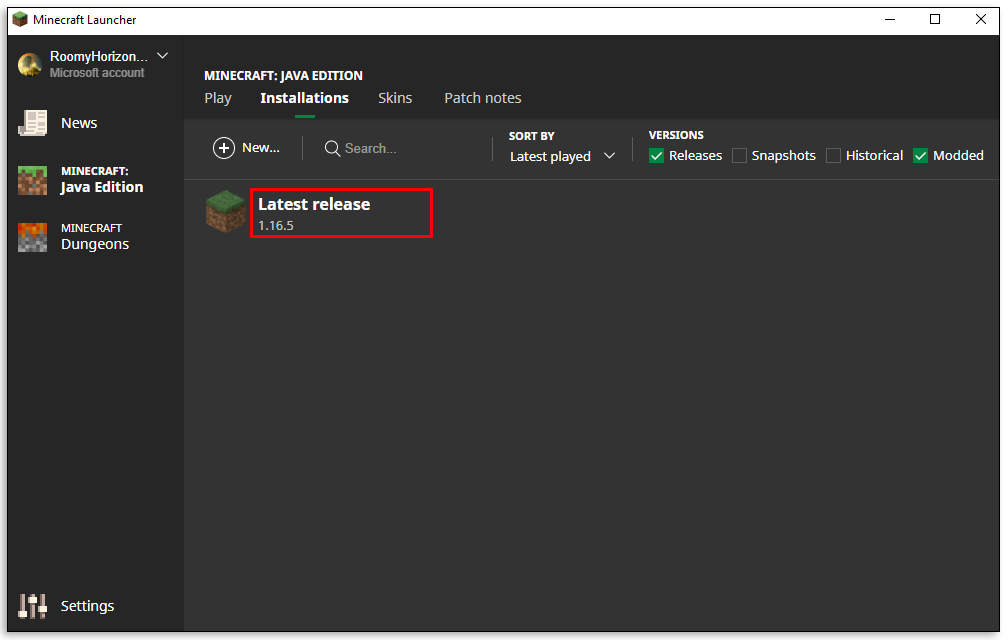Expand the account dropdown chevron
This screenshot has height=640, width=1008.
(x=163, y=56)
